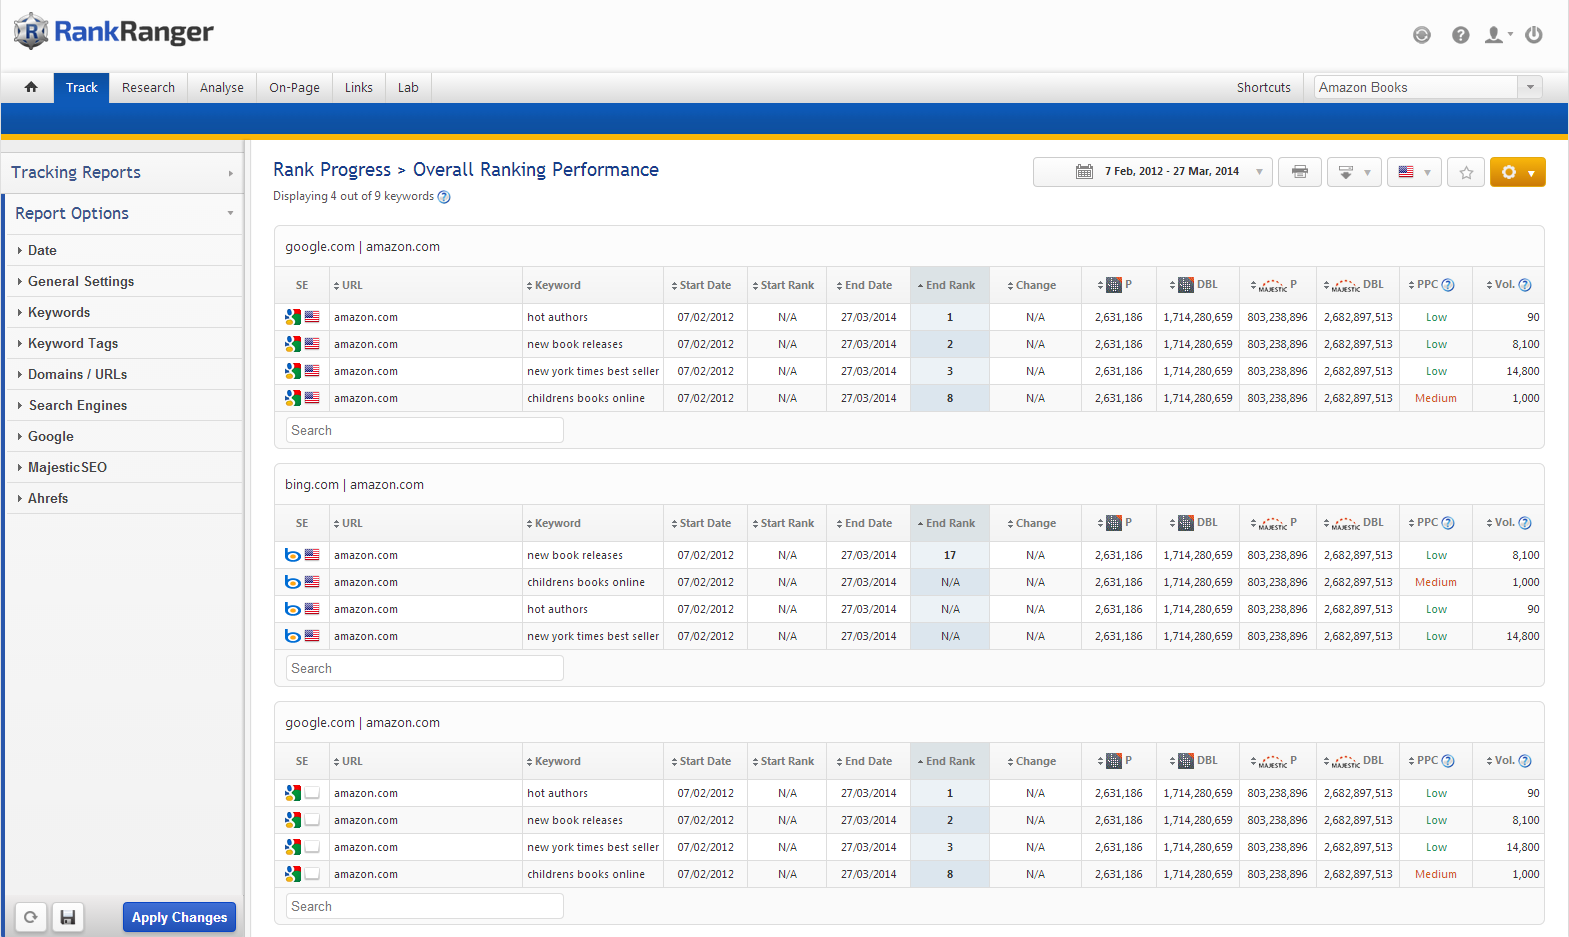This screenshot has width=1569, height=937.
Task: Click the save floppy disk icon
Action: 67,917
